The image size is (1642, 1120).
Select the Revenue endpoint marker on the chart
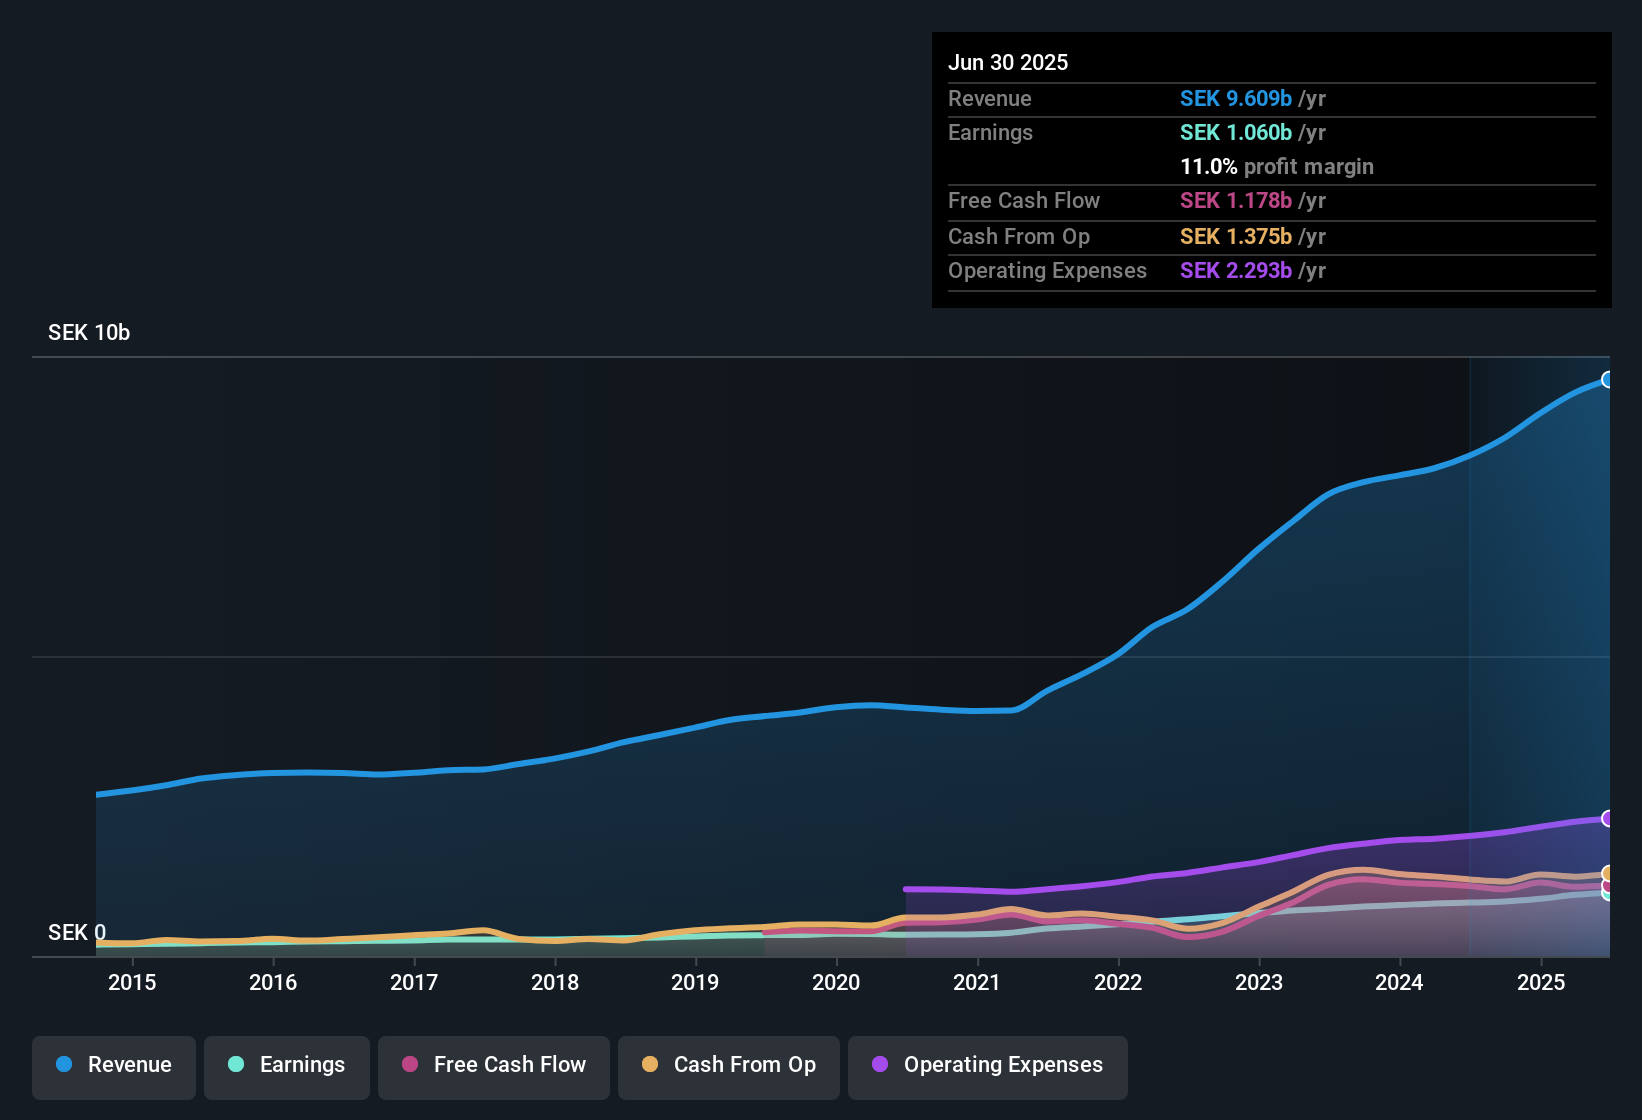[x=1608, y=380]
